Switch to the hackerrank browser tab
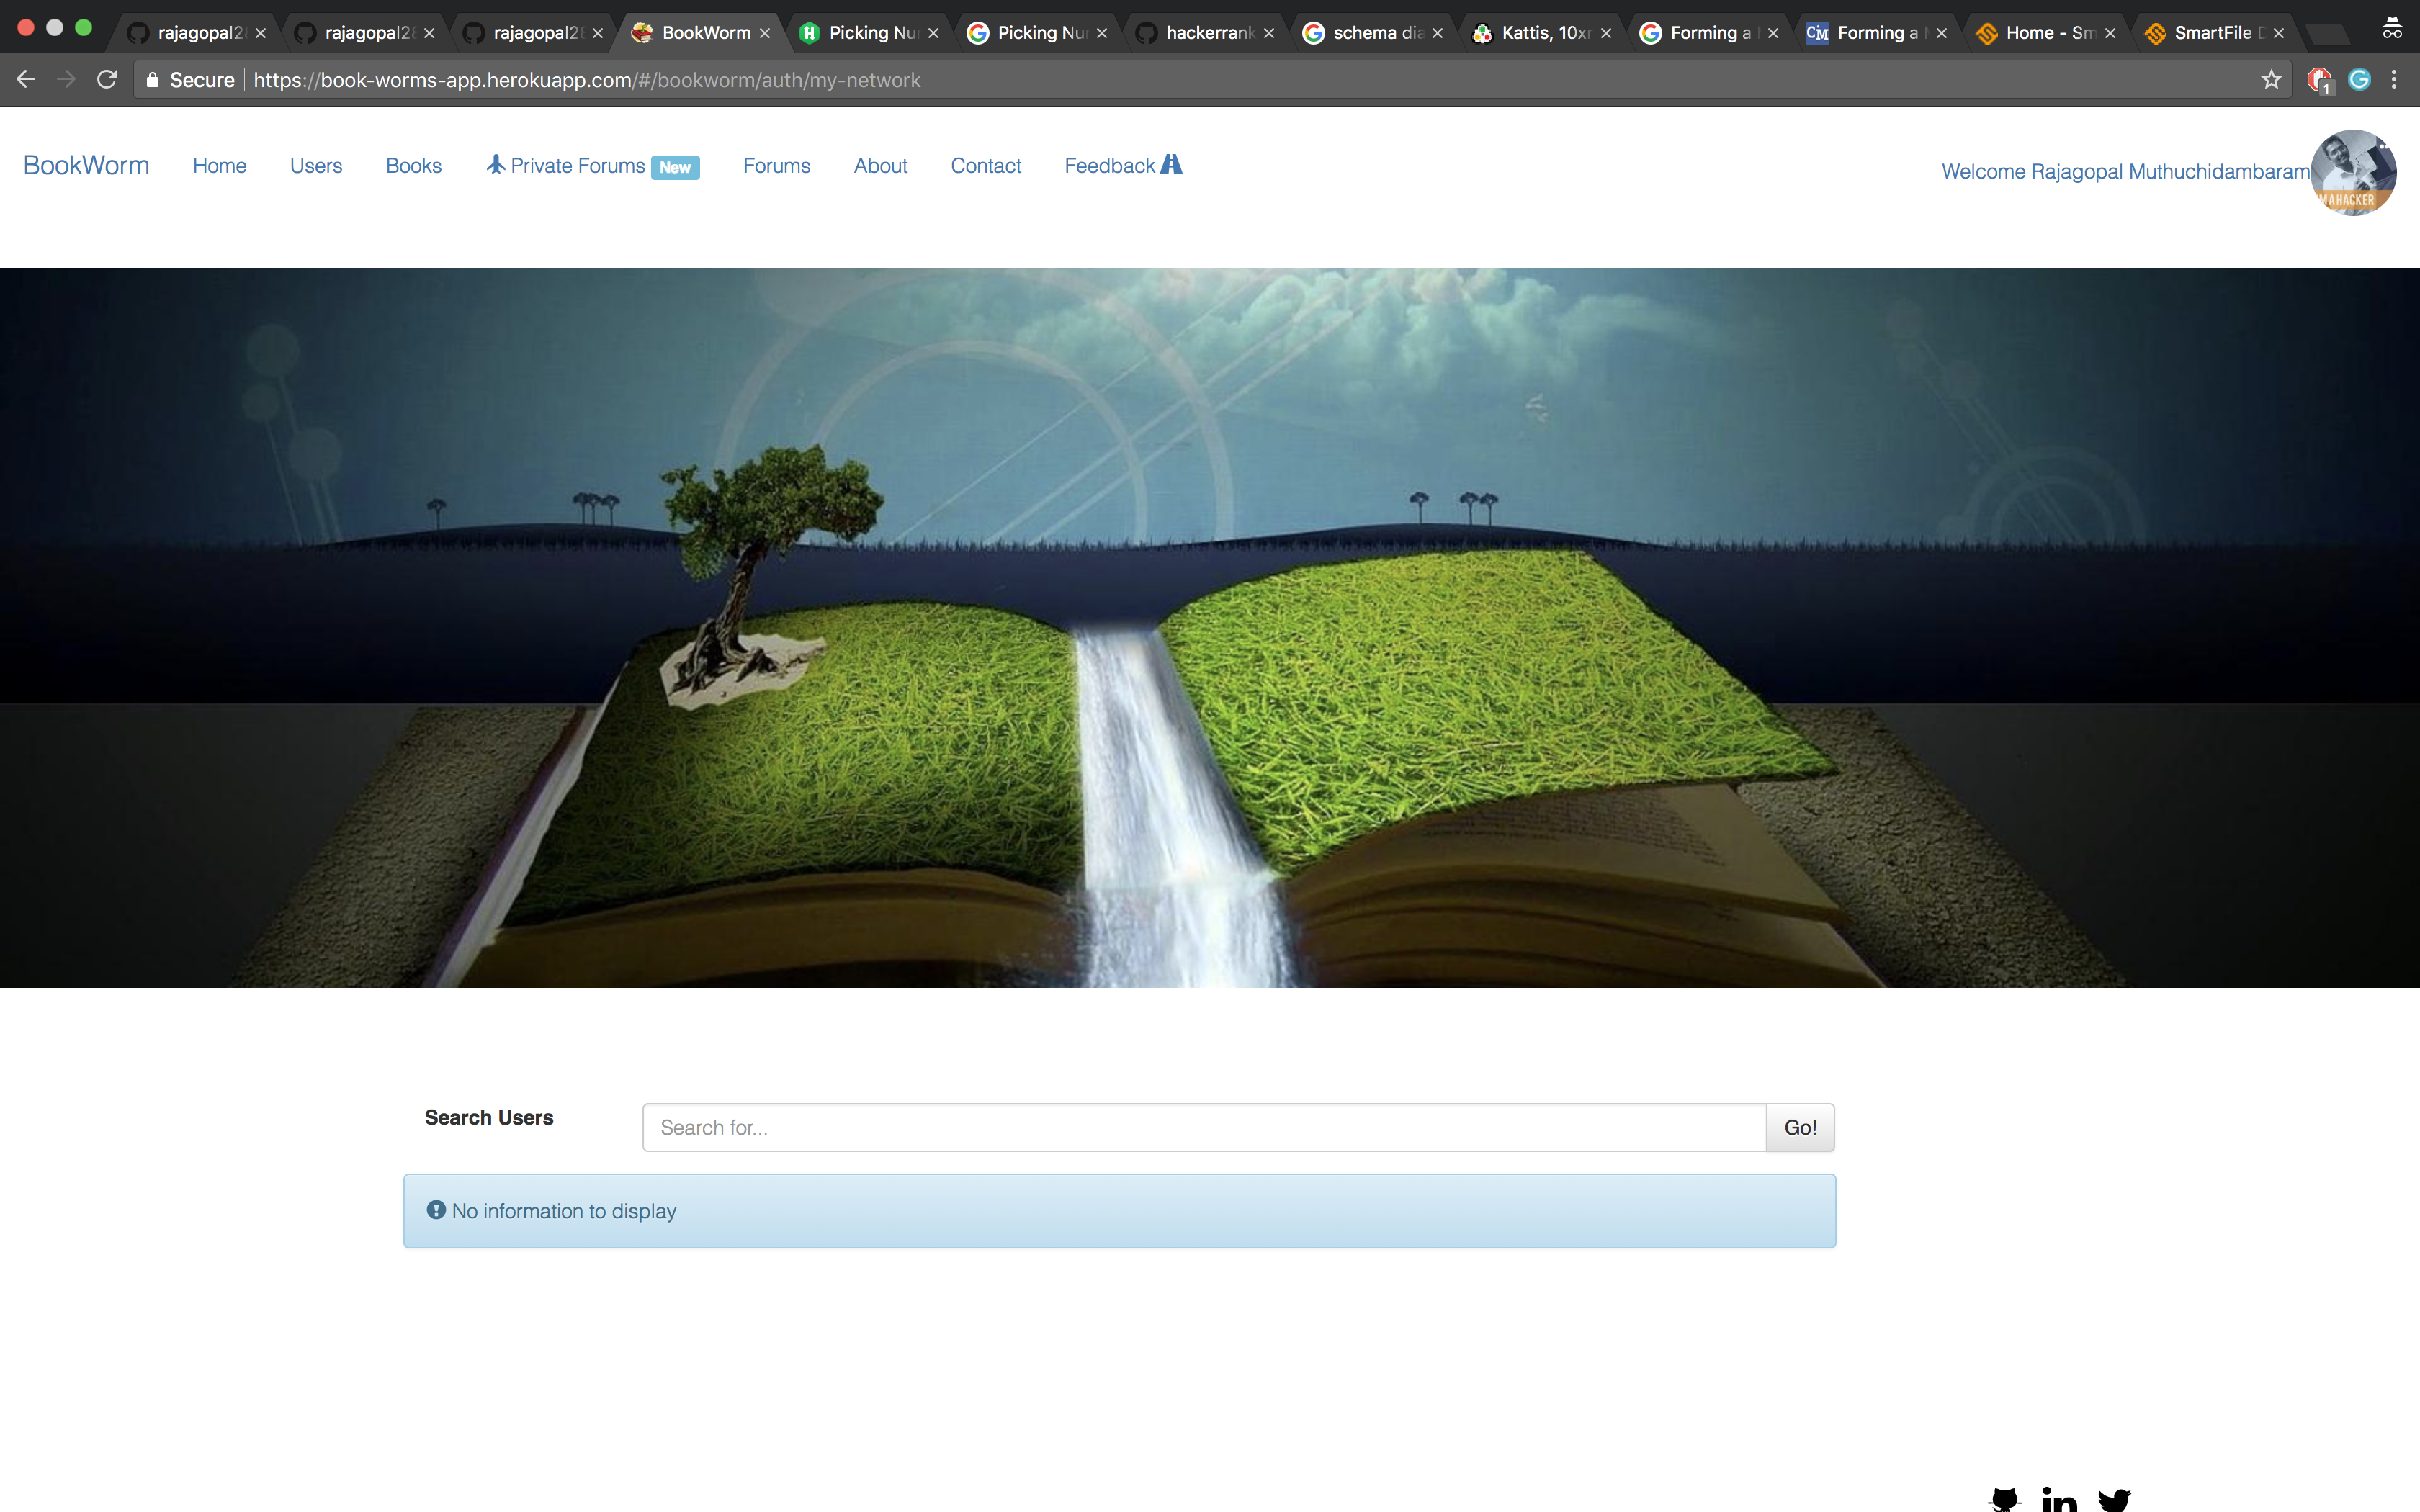 pyautogui.click(x=1208, y=33)
